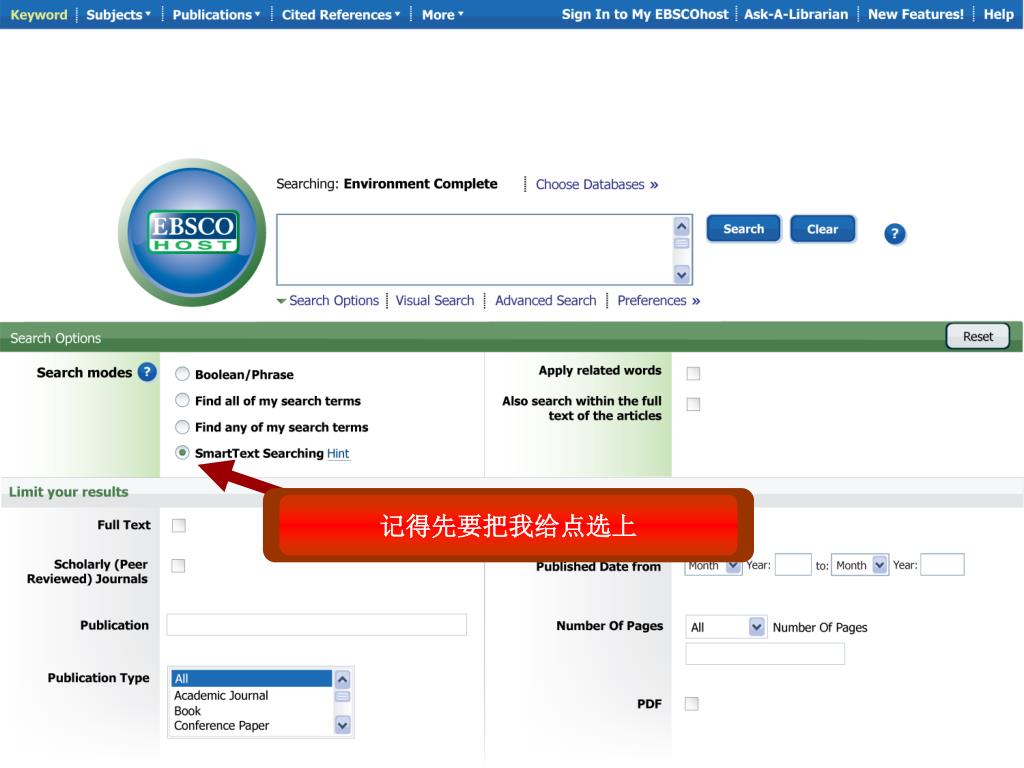This screenshot has height=768, width=1024.
Task: Check Also search within full text
Action: [x=694, y=404]
